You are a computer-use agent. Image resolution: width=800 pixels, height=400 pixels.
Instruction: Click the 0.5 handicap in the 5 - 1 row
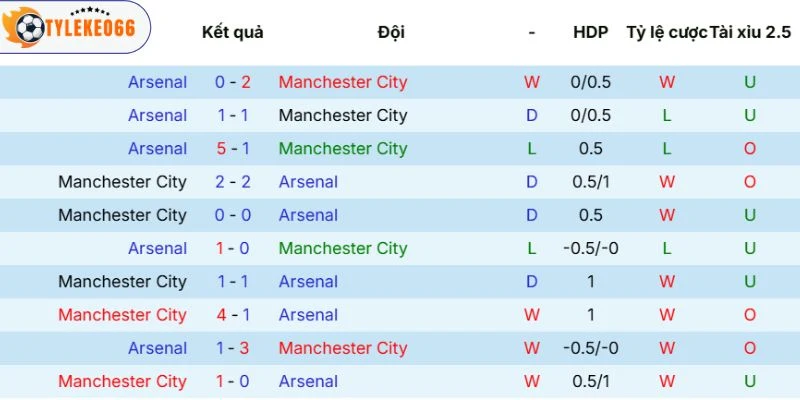coord(591,148)
